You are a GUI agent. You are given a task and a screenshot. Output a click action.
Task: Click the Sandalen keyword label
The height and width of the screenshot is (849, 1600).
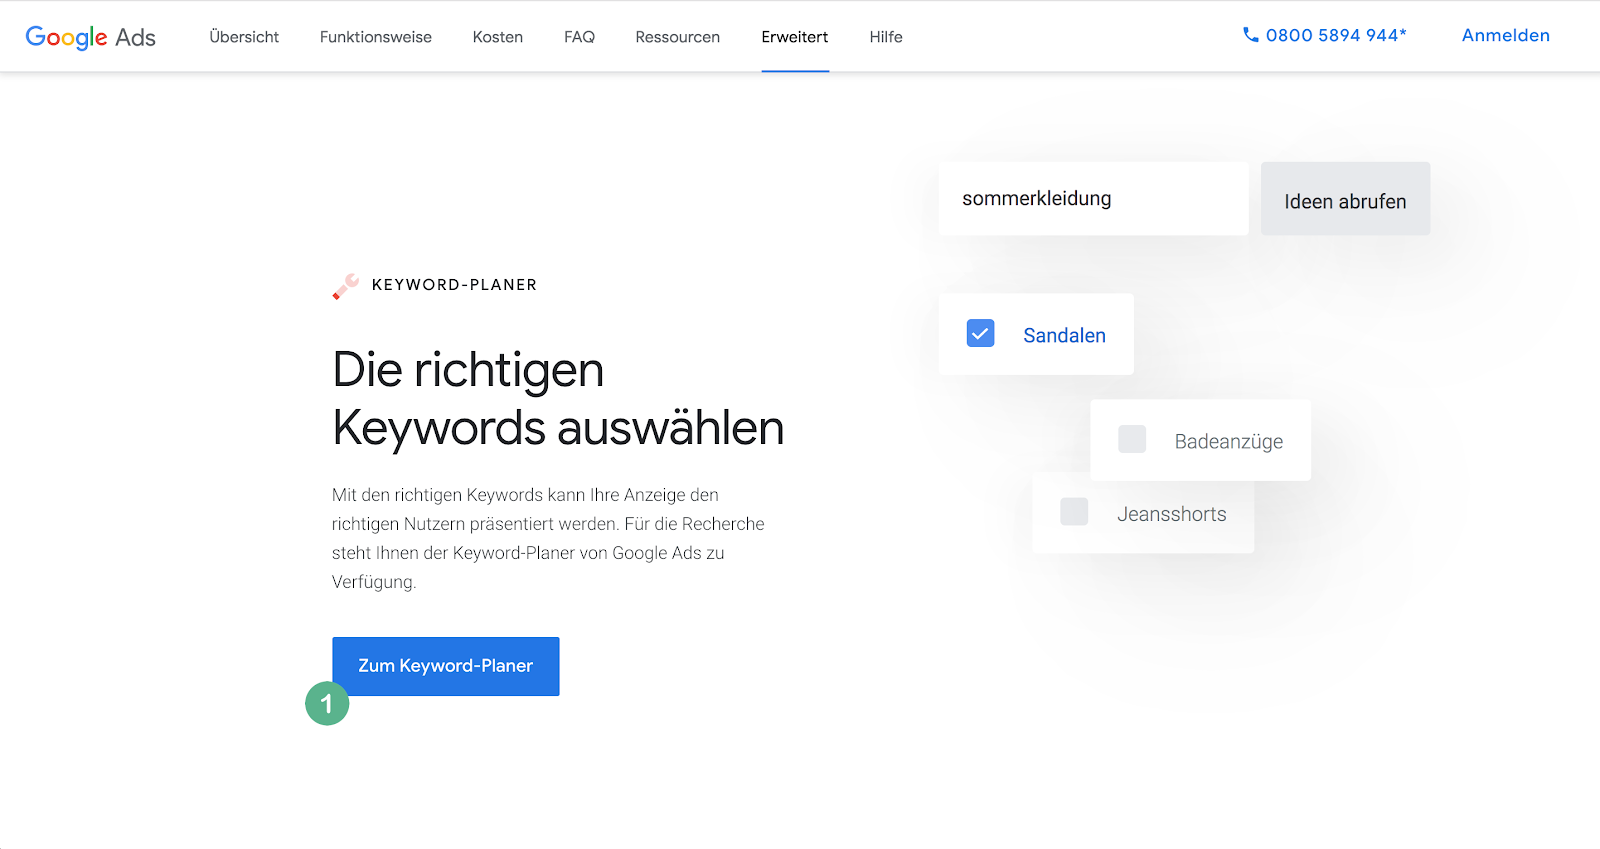(1064, 336)
